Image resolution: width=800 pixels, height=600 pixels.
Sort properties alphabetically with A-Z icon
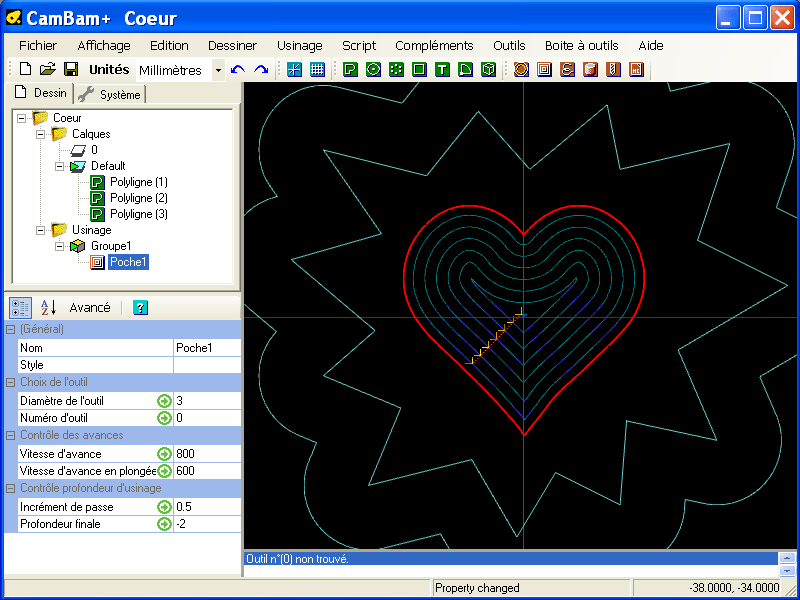(47, 308)
